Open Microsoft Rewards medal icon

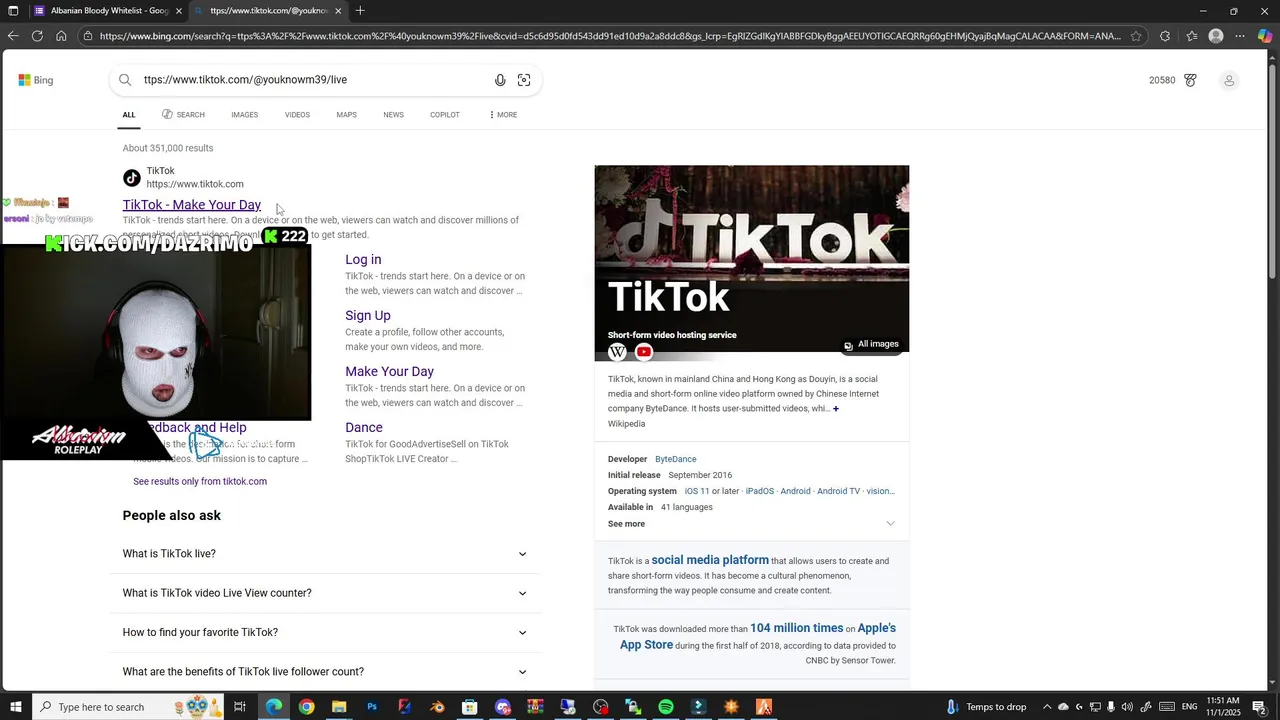pyautogui.click(x=1190, y=80)
